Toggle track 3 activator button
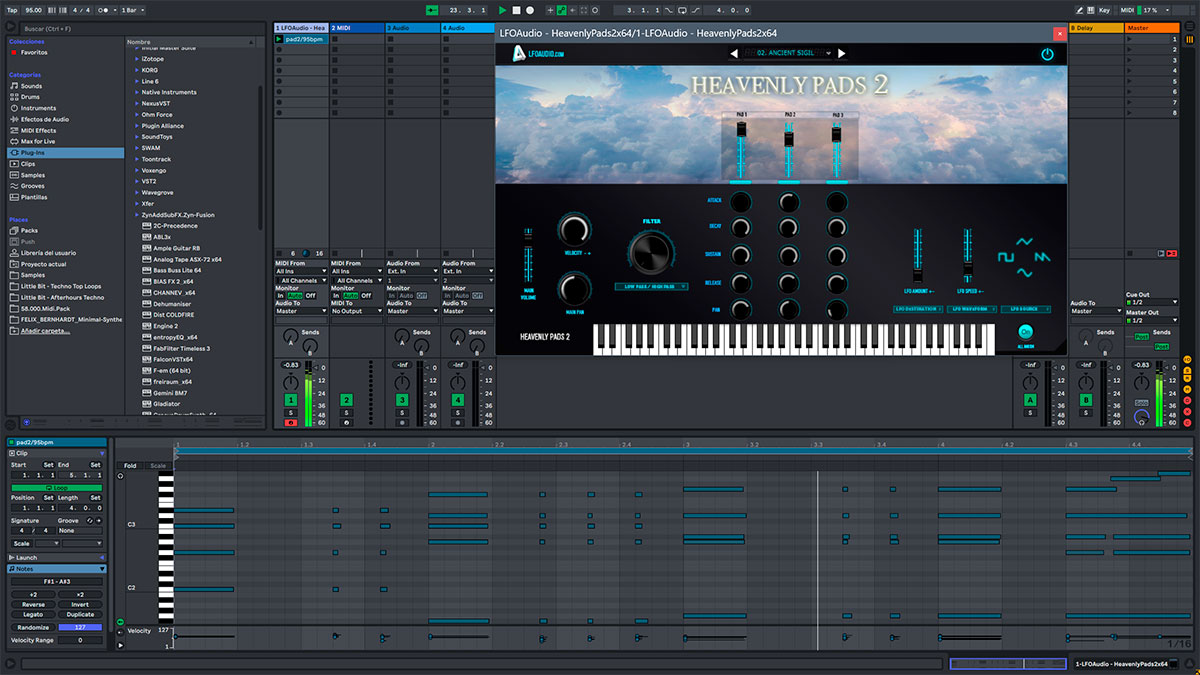 [402, 400]
